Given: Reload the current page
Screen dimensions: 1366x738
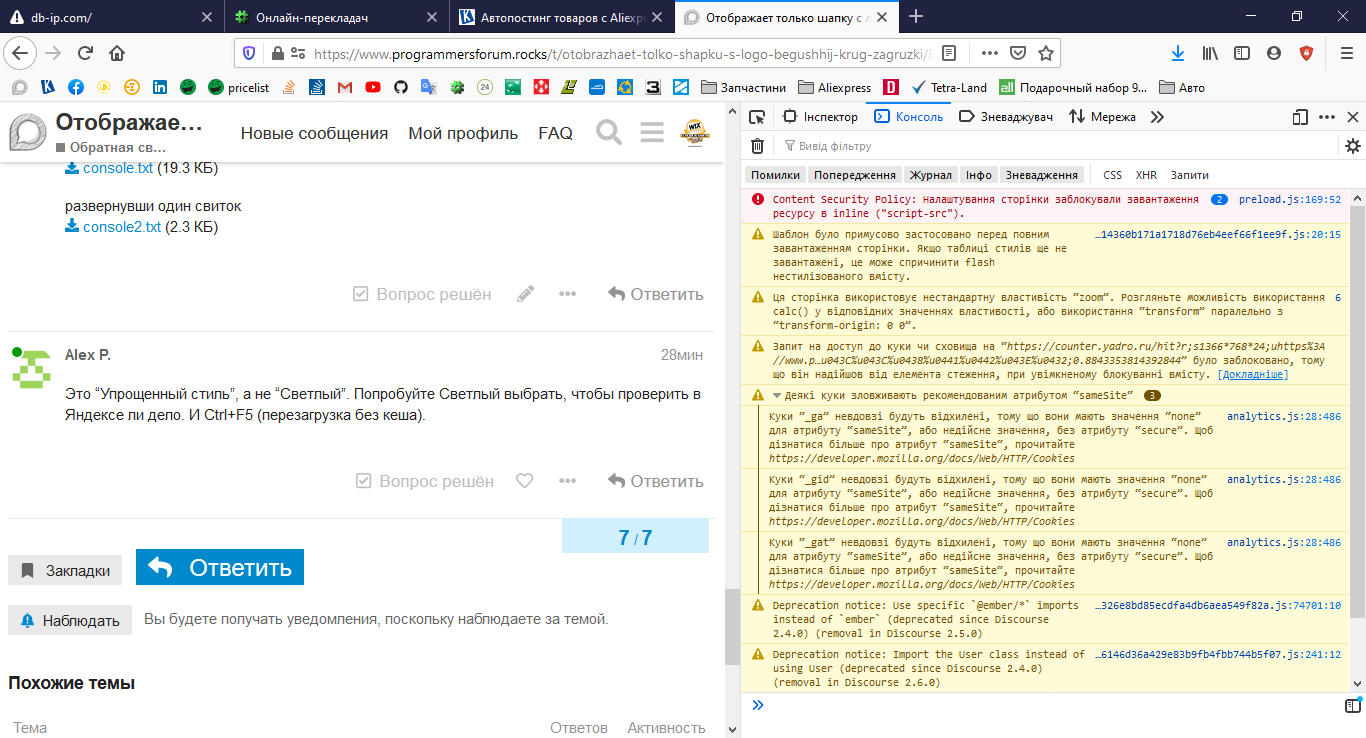Looking at the screenshot, I should click(x=86, y=53).
